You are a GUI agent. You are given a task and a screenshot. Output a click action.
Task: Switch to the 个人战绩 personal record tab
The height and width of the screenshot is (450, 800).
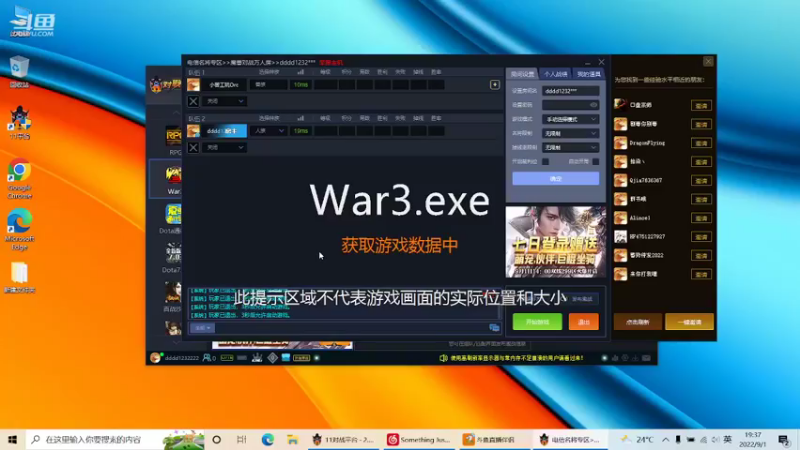556,74
